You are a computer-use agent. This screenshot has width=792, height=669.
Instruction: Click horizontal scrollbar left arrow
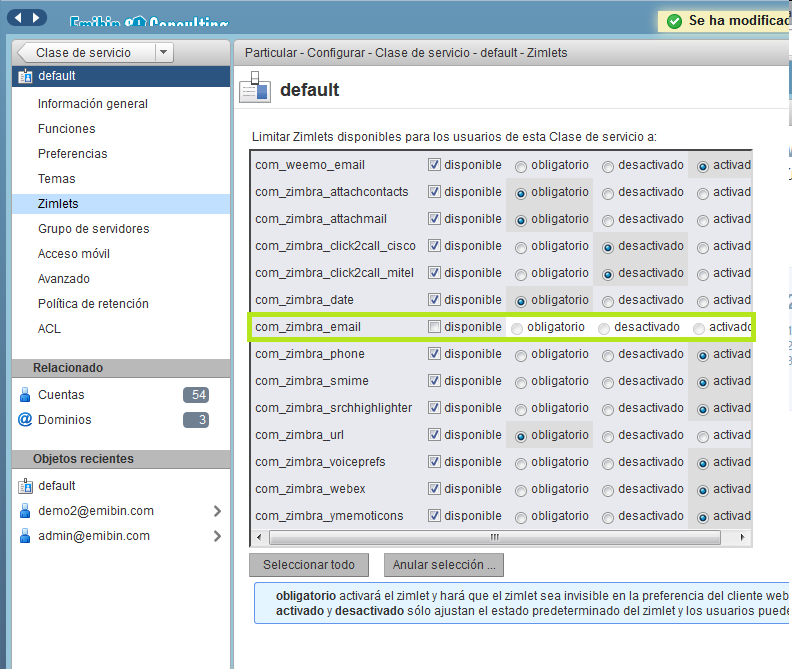click(x=259, y=537)
